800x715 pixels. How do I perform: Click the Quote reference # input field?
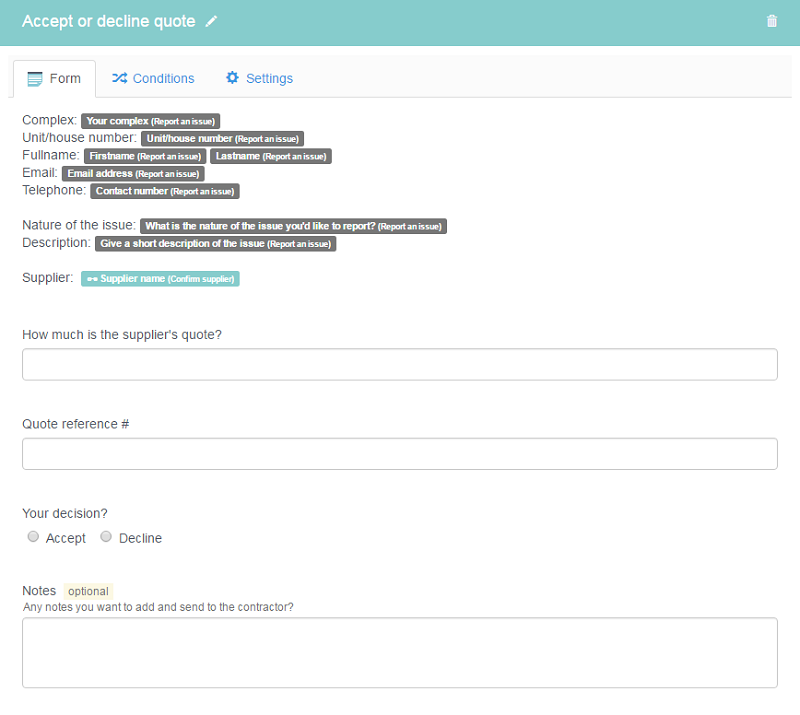(400, 454)
